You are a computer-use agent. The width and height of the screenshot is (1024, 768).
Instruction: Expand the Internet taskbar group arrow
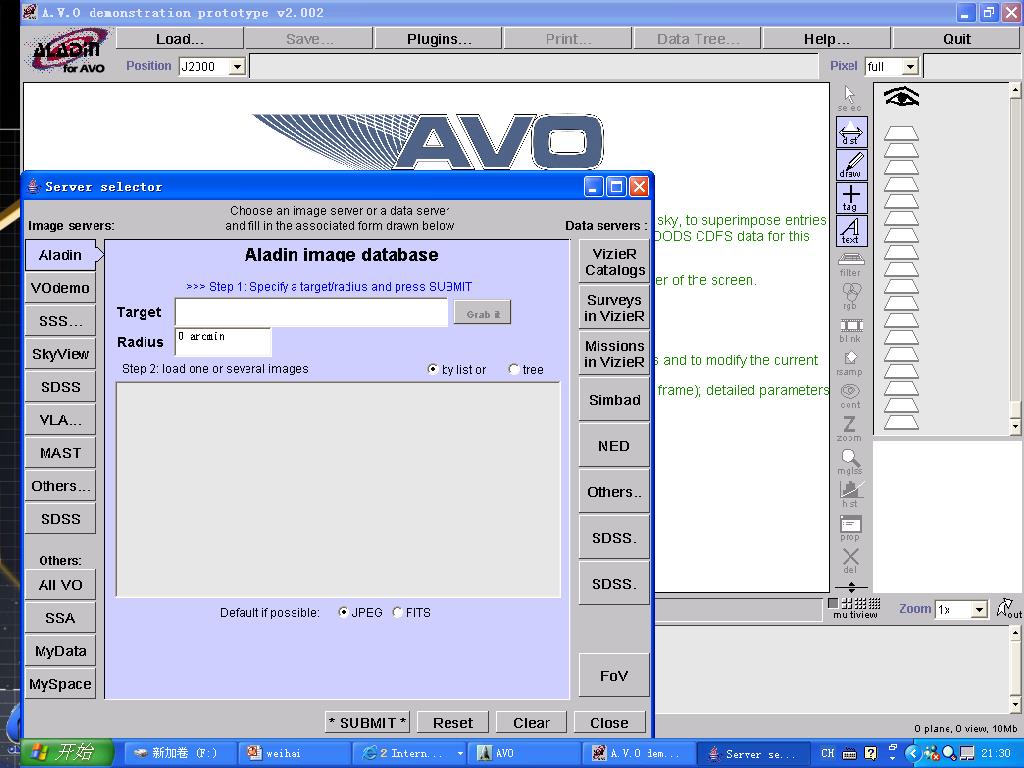(x=460, y=754)
